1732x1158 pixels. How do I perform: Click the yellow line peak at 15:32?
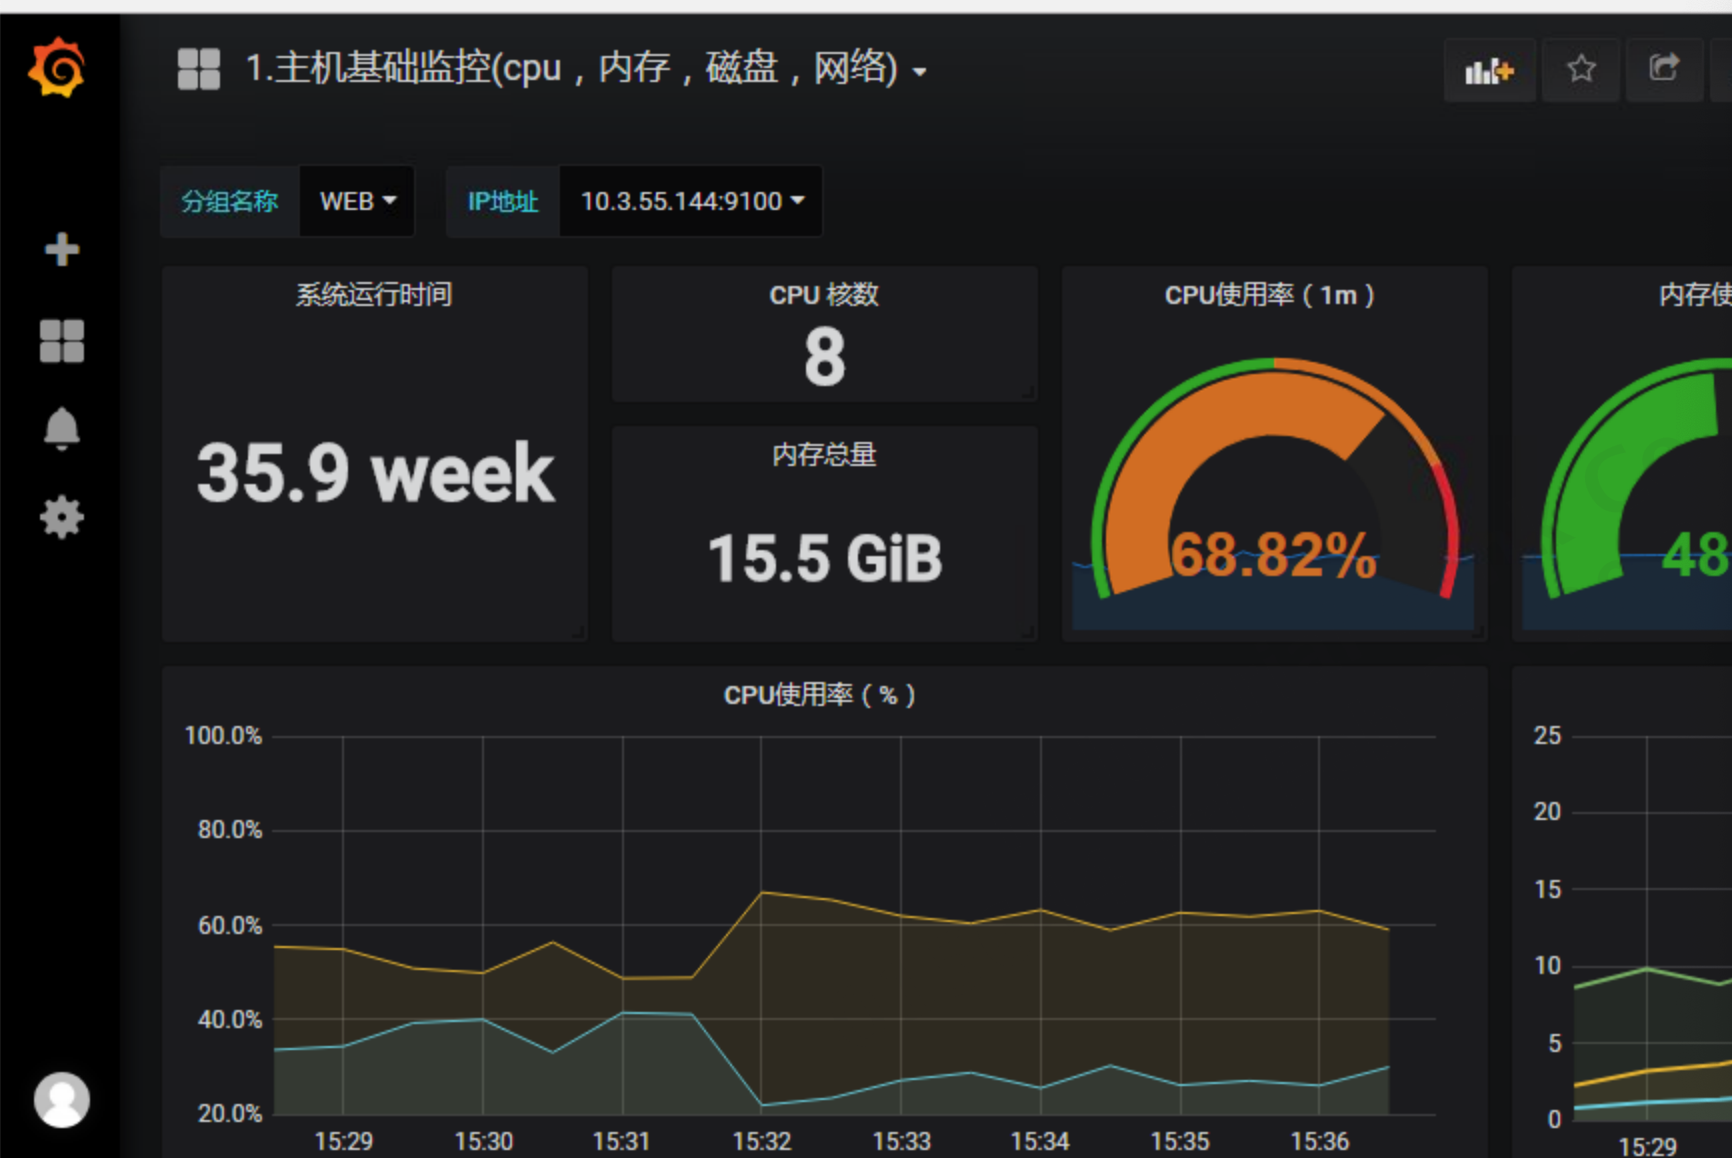(x=762, y=892)
